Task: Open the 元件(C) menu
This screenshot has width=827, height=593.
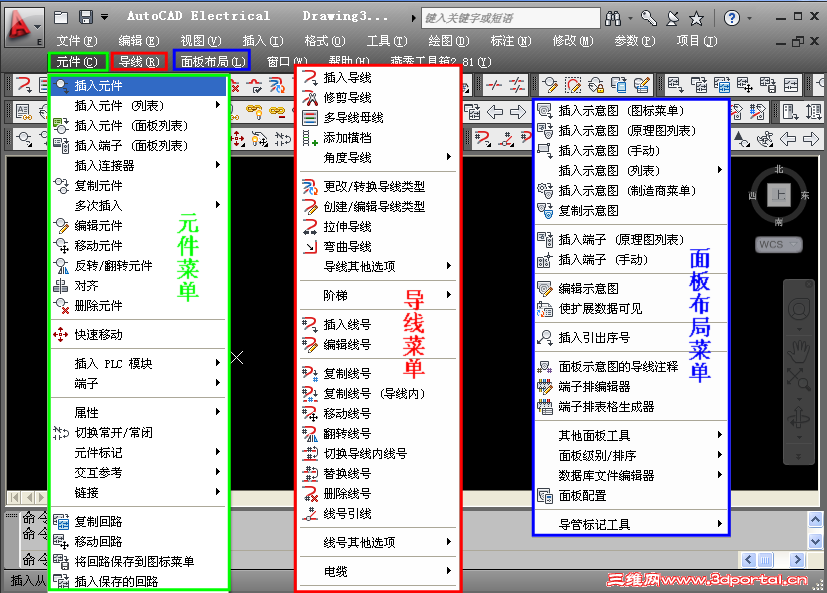Action: coord(78,62)
